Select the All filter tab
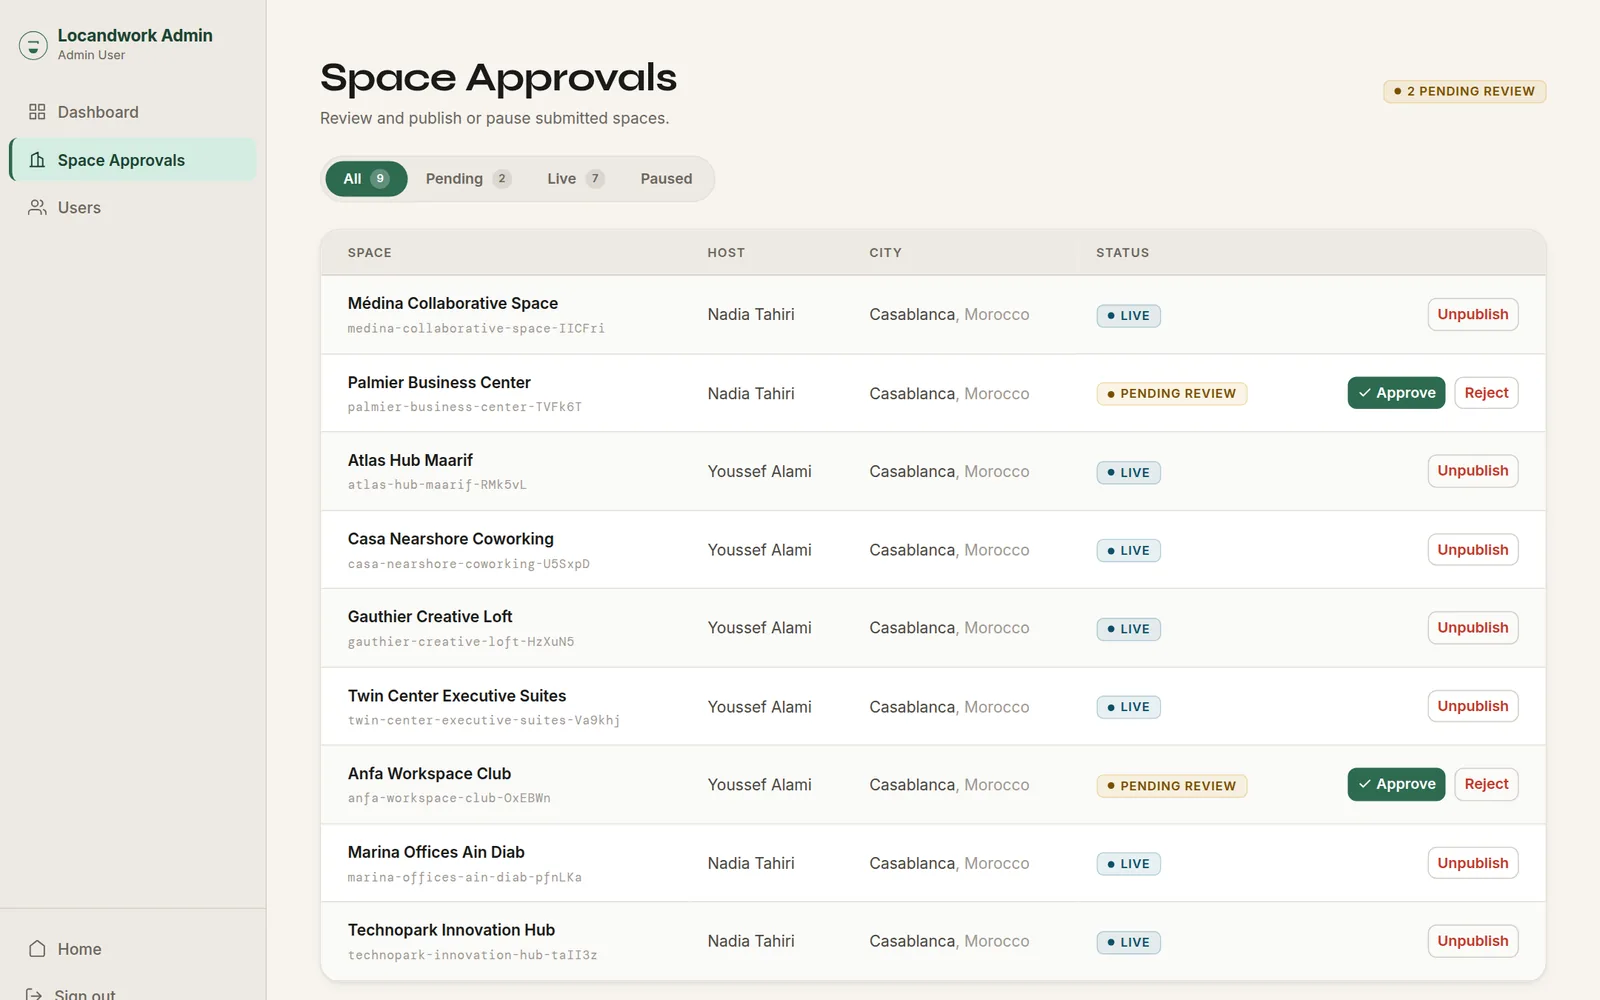1600x1000 pixels. 366,179
